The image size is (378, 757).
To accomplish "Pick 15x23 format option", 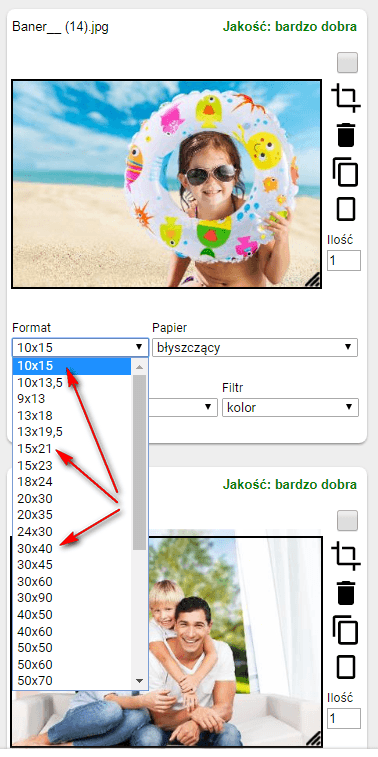I will click(x=72, y=465).
